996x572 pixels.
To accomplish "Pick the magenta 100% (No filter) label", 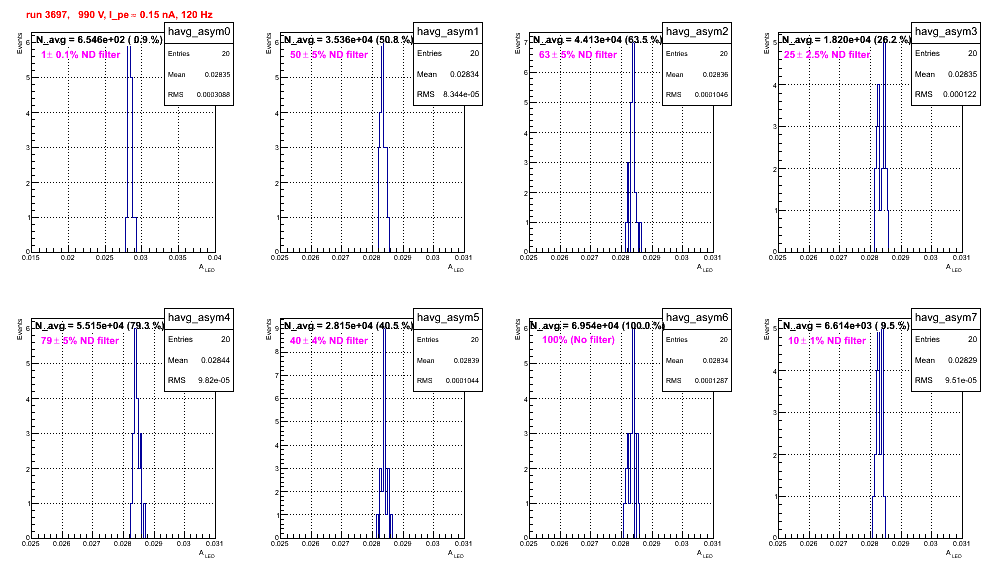I will (578, 340).
